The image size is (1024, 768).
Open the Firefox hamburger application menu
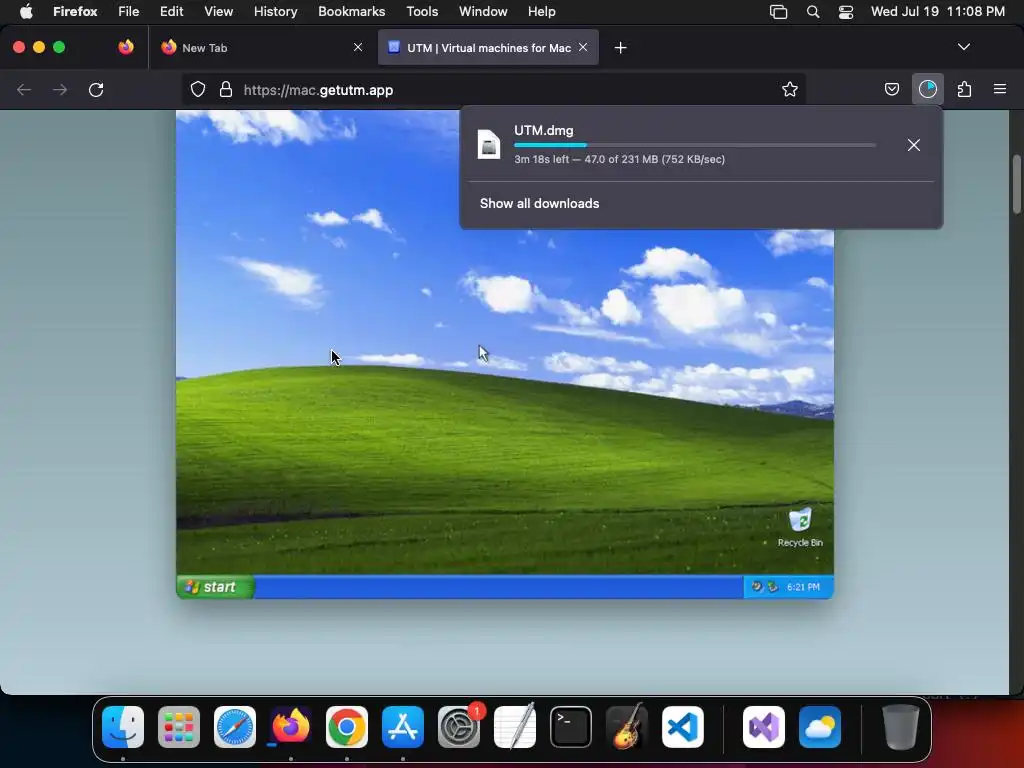point(1000,89)
